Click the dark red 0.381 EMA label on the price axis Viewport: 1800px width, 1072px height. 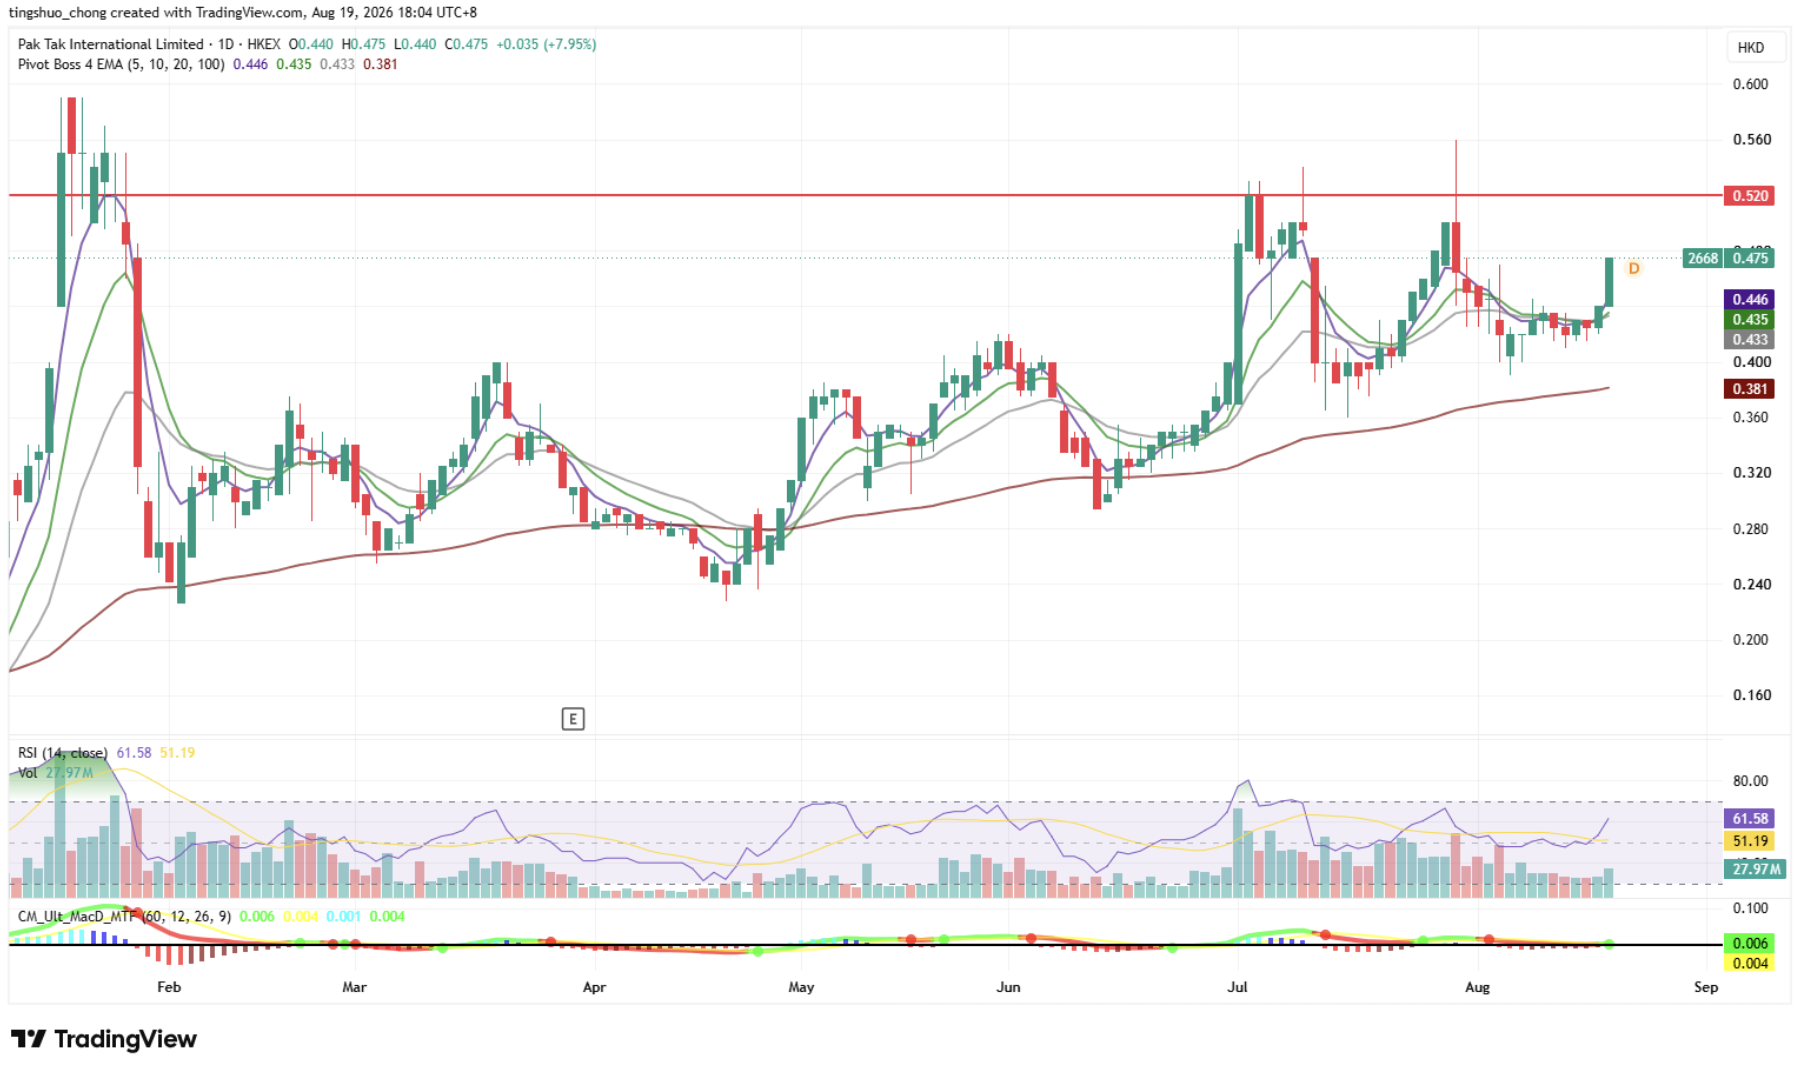tap(1750, 389)
